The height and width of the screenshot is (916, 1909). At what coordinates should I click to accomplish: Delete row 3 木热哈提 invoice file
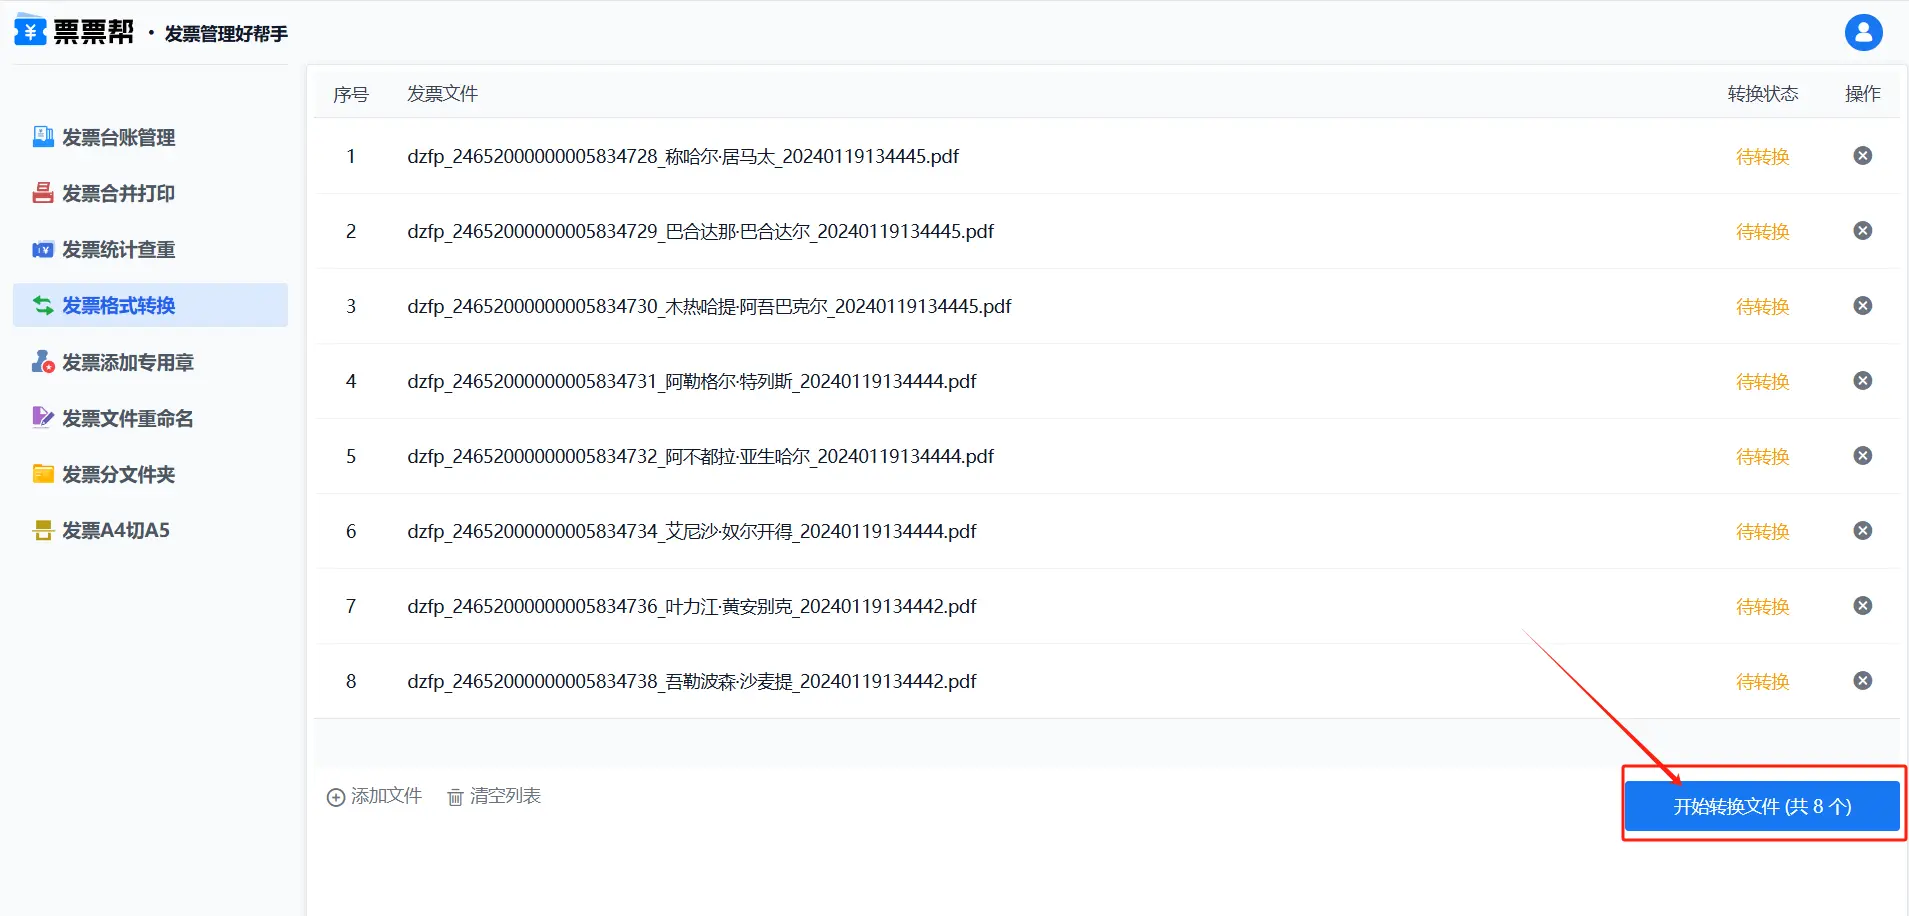click(x=1862, y=306)
